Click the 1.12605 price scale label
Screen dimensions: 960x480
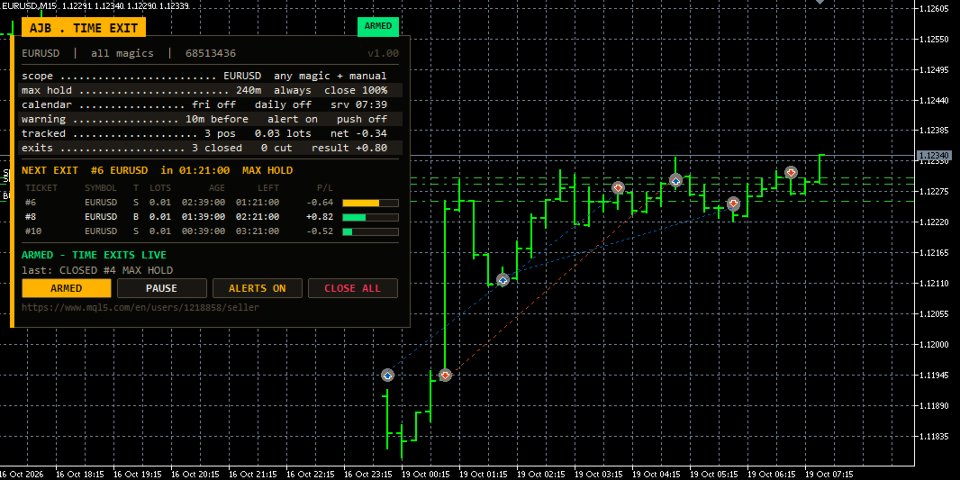click(934, 9)
